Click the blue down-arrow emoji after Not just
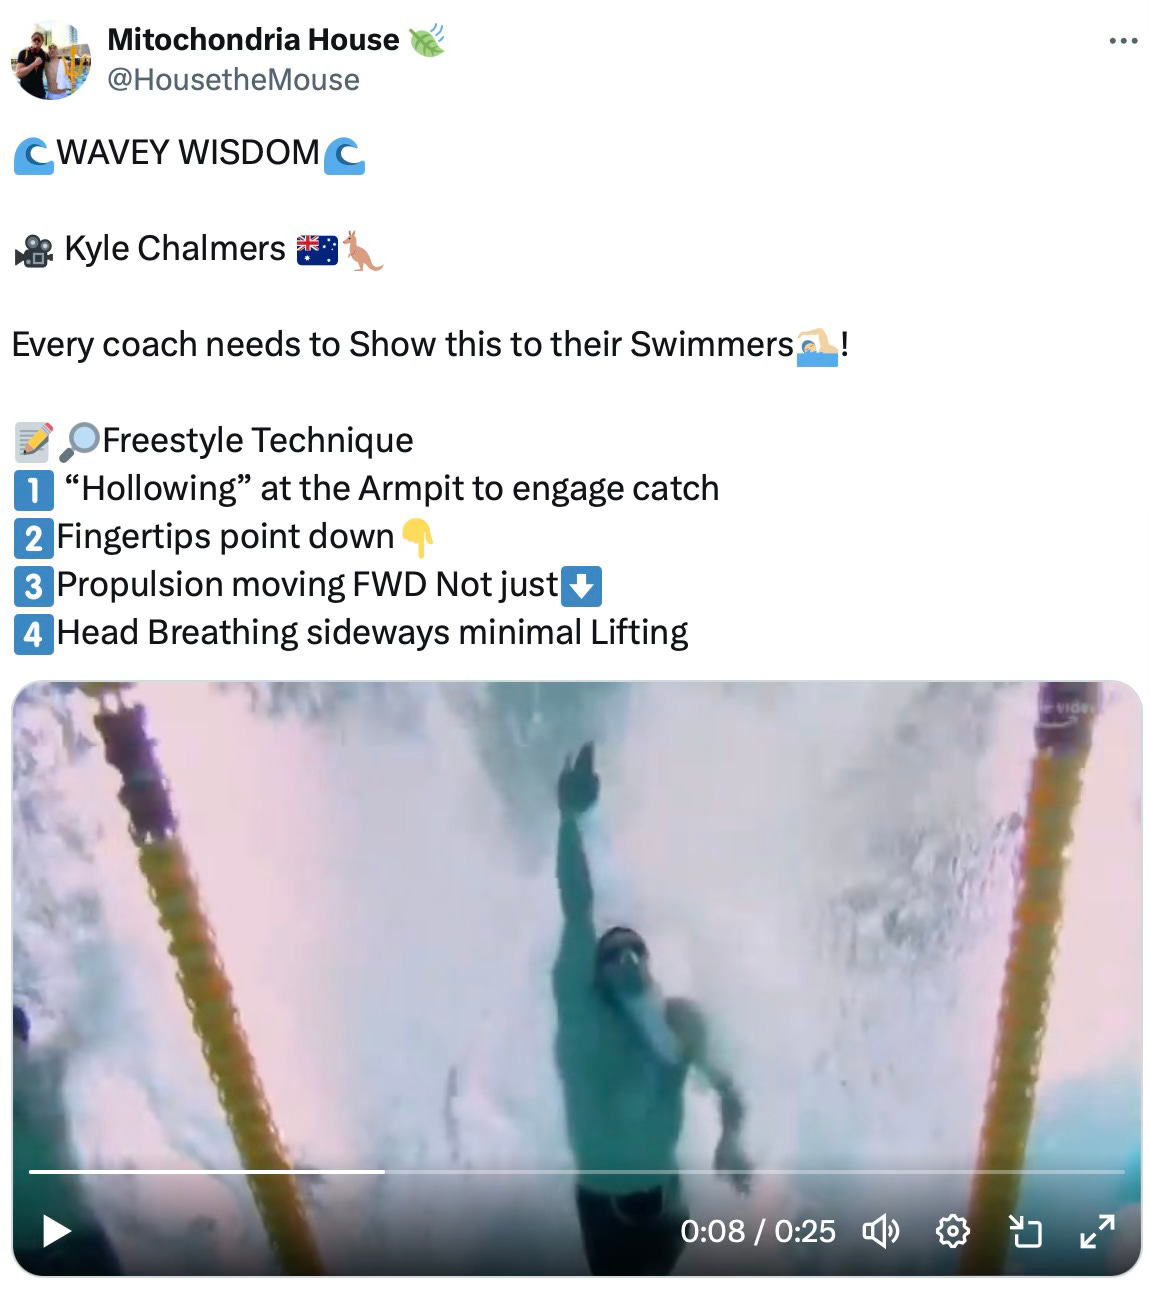 582,586
